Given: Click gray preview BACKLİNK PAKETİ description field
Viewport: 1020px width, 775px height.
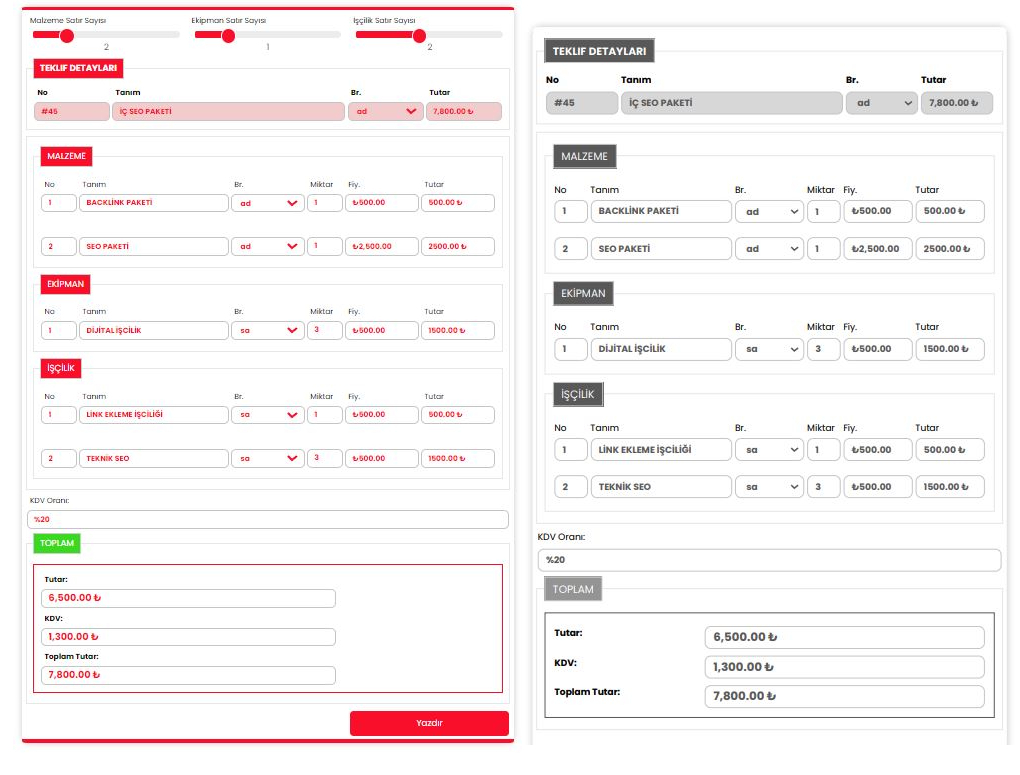Looking at the screenshot, I should [x=661, y=211].
